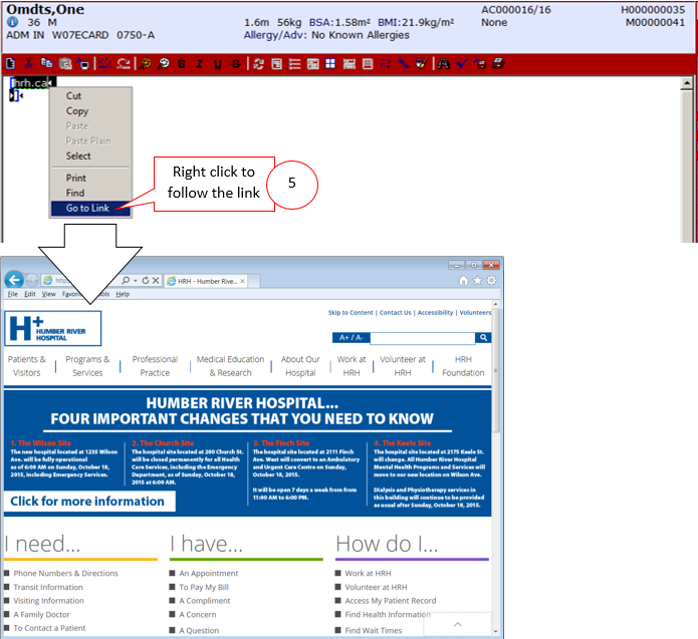Click the bulleted list icon in toolbar
Viewport: 698px width, 639px height.
click(295, 64)
